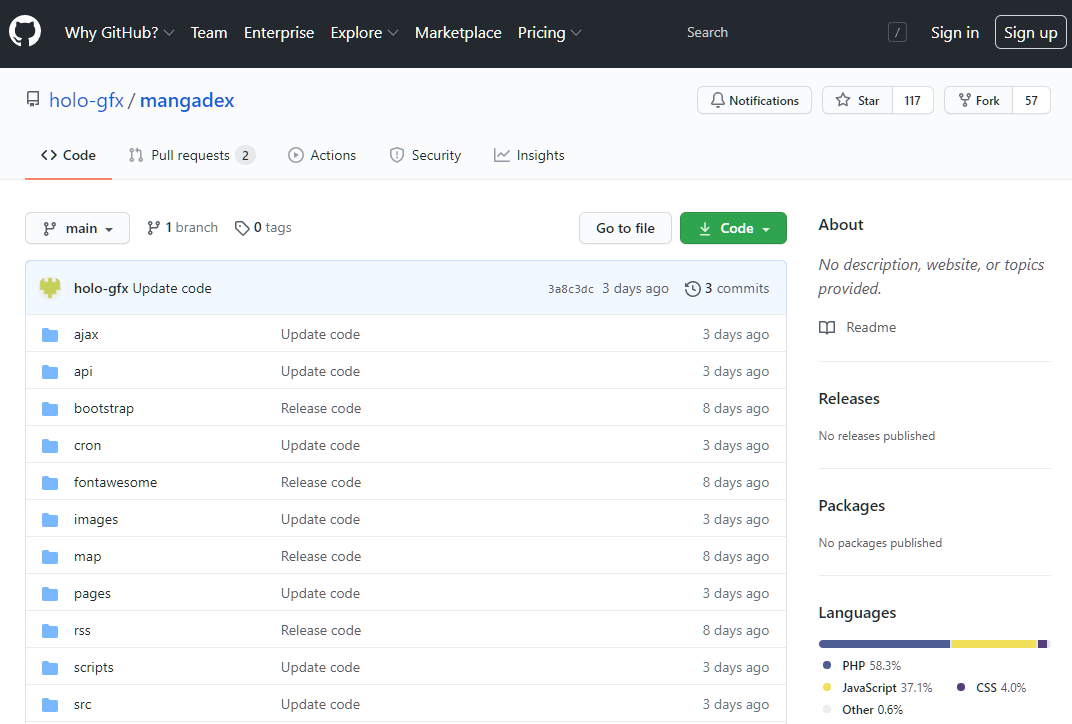Open the Notifications subscription button
The width and height of the screenshot is (1072, 724).
click(754, 100)
